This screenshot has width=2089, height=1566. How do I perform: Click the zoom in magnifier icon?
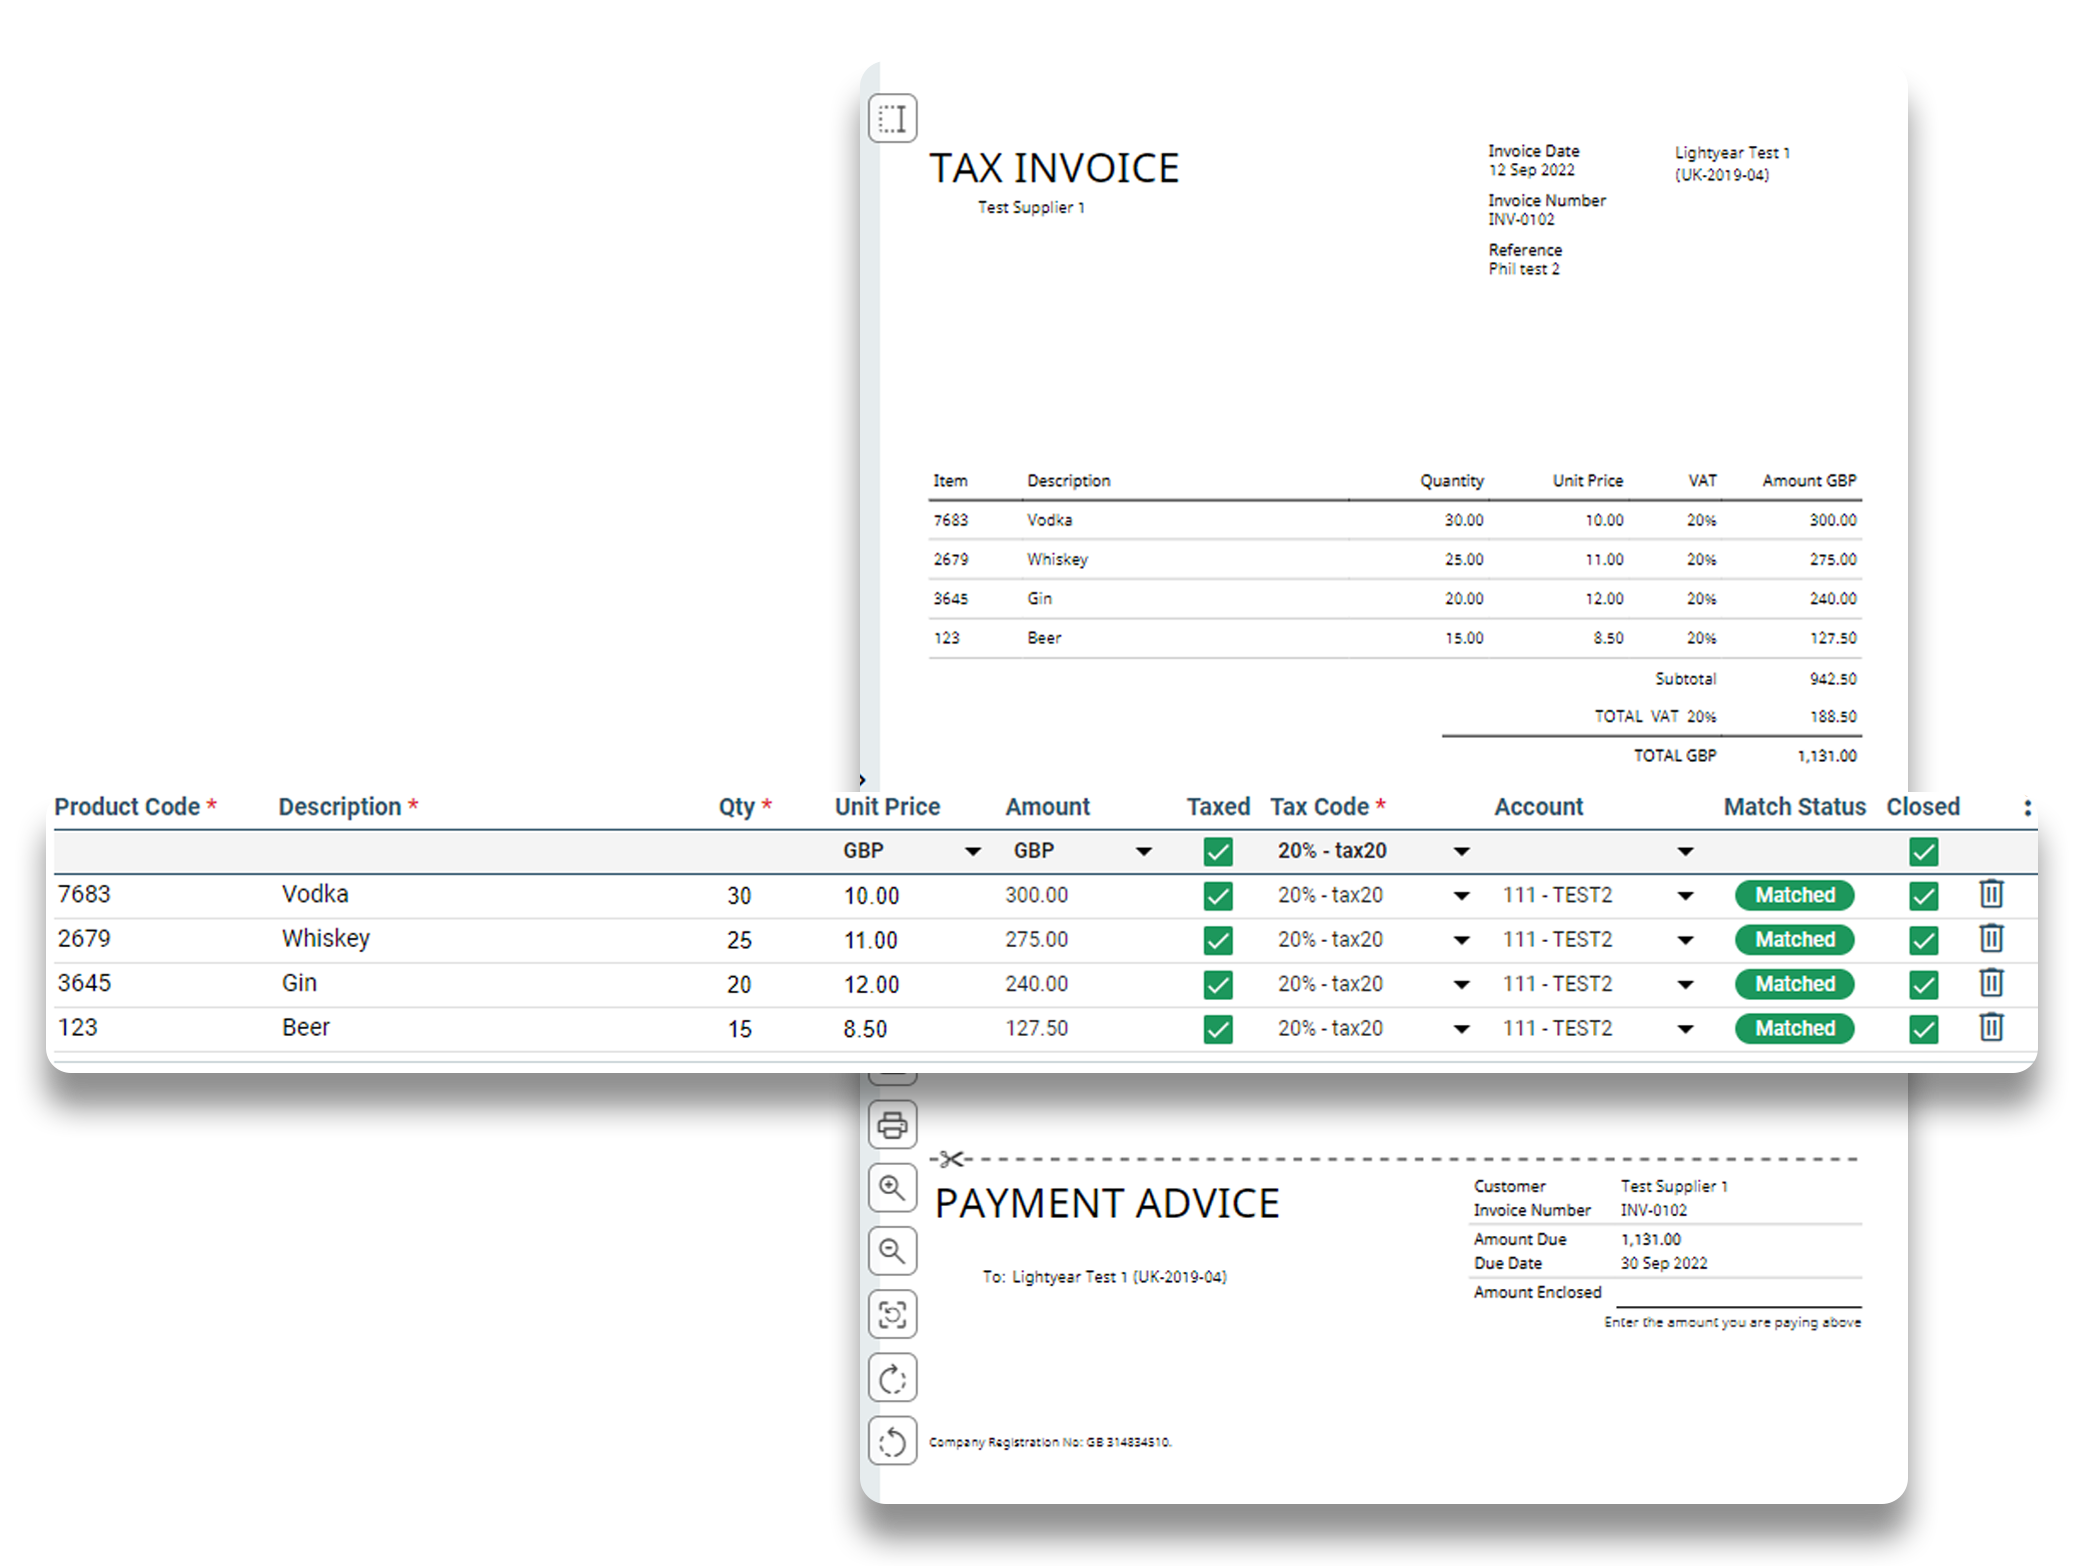pyautogui.click(x=892, y=1188)
